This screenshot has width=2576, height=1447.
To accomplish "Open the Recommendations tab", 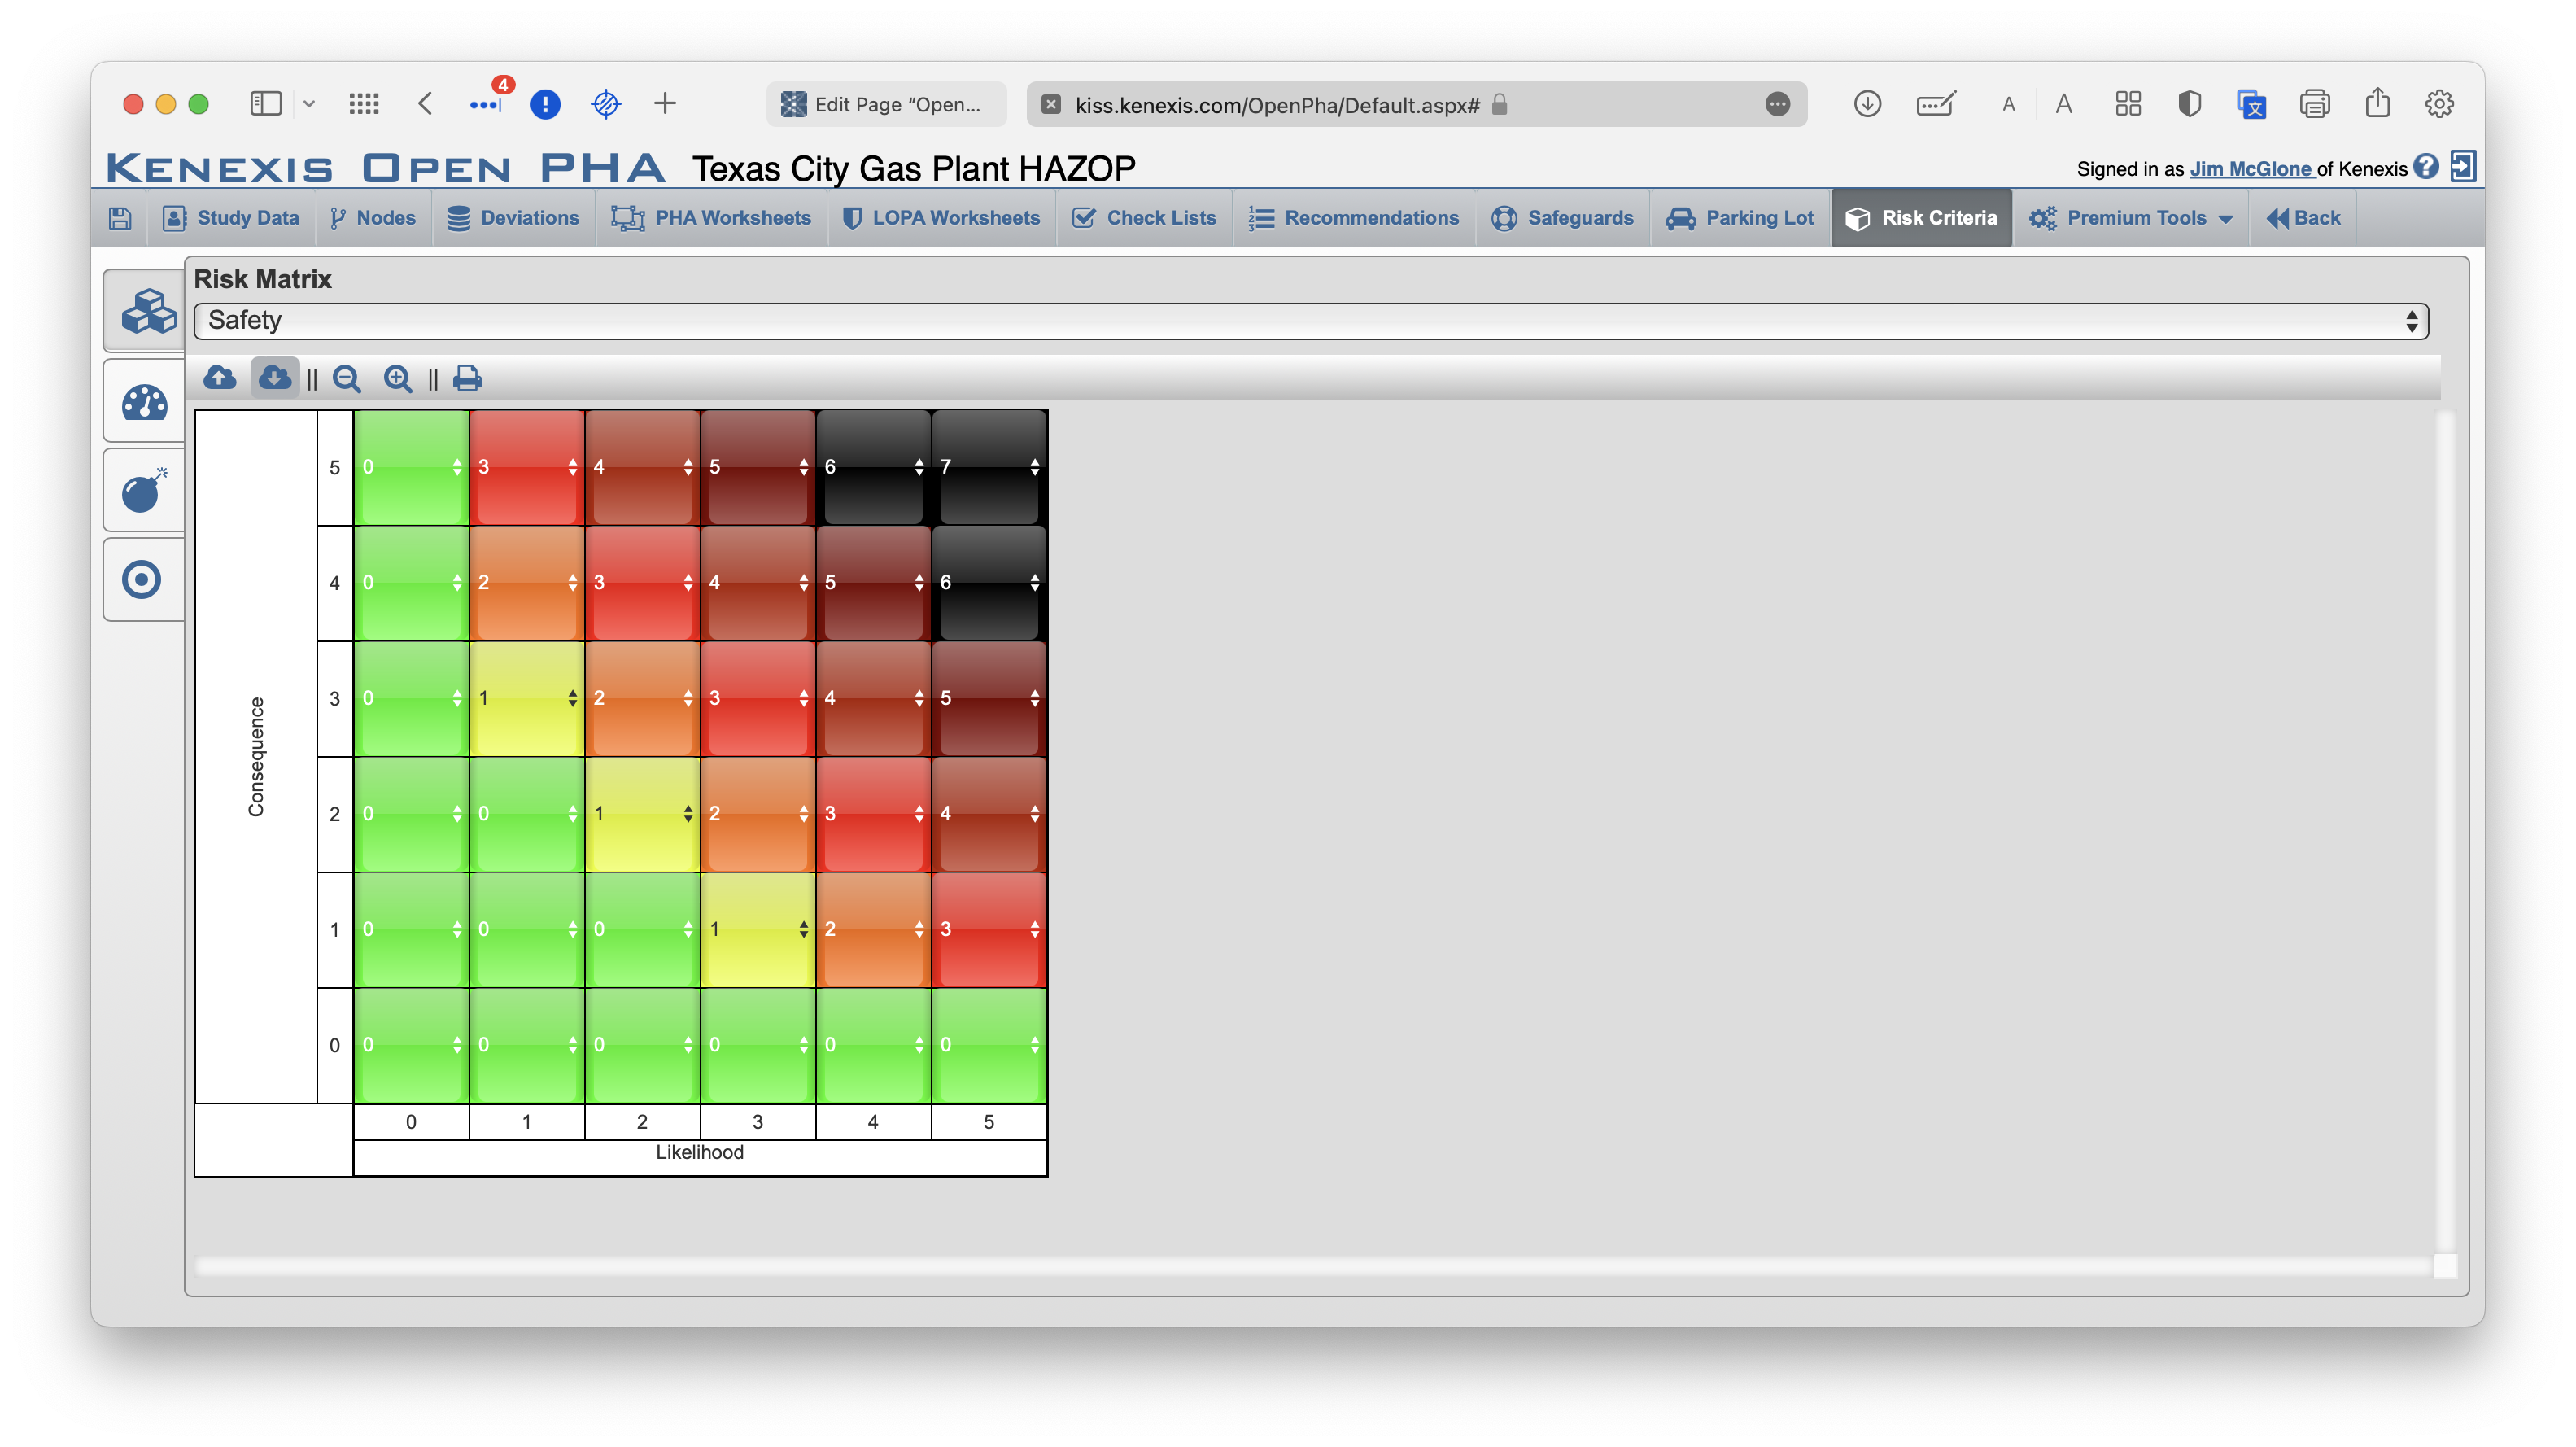I will pyautogui.click(x=1354, y=218).
